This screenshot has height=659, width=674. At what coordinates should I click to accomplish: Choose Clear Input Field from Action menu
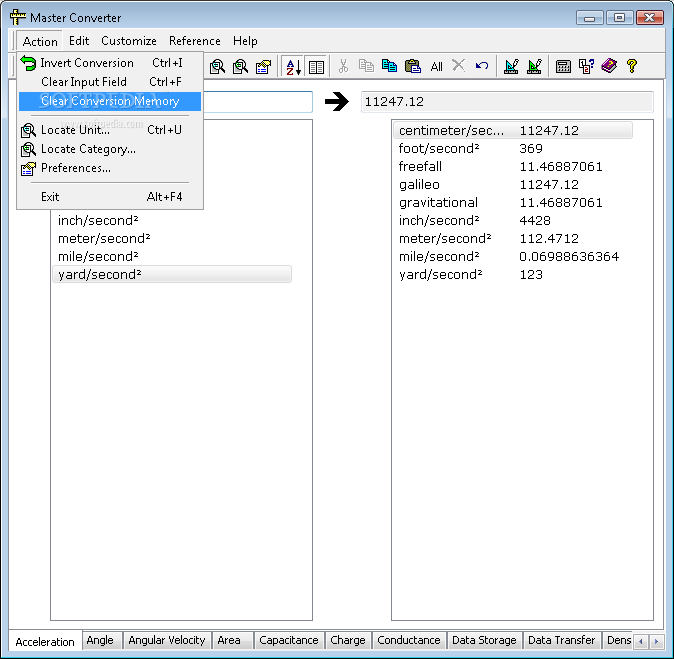[x=110, y=82]
